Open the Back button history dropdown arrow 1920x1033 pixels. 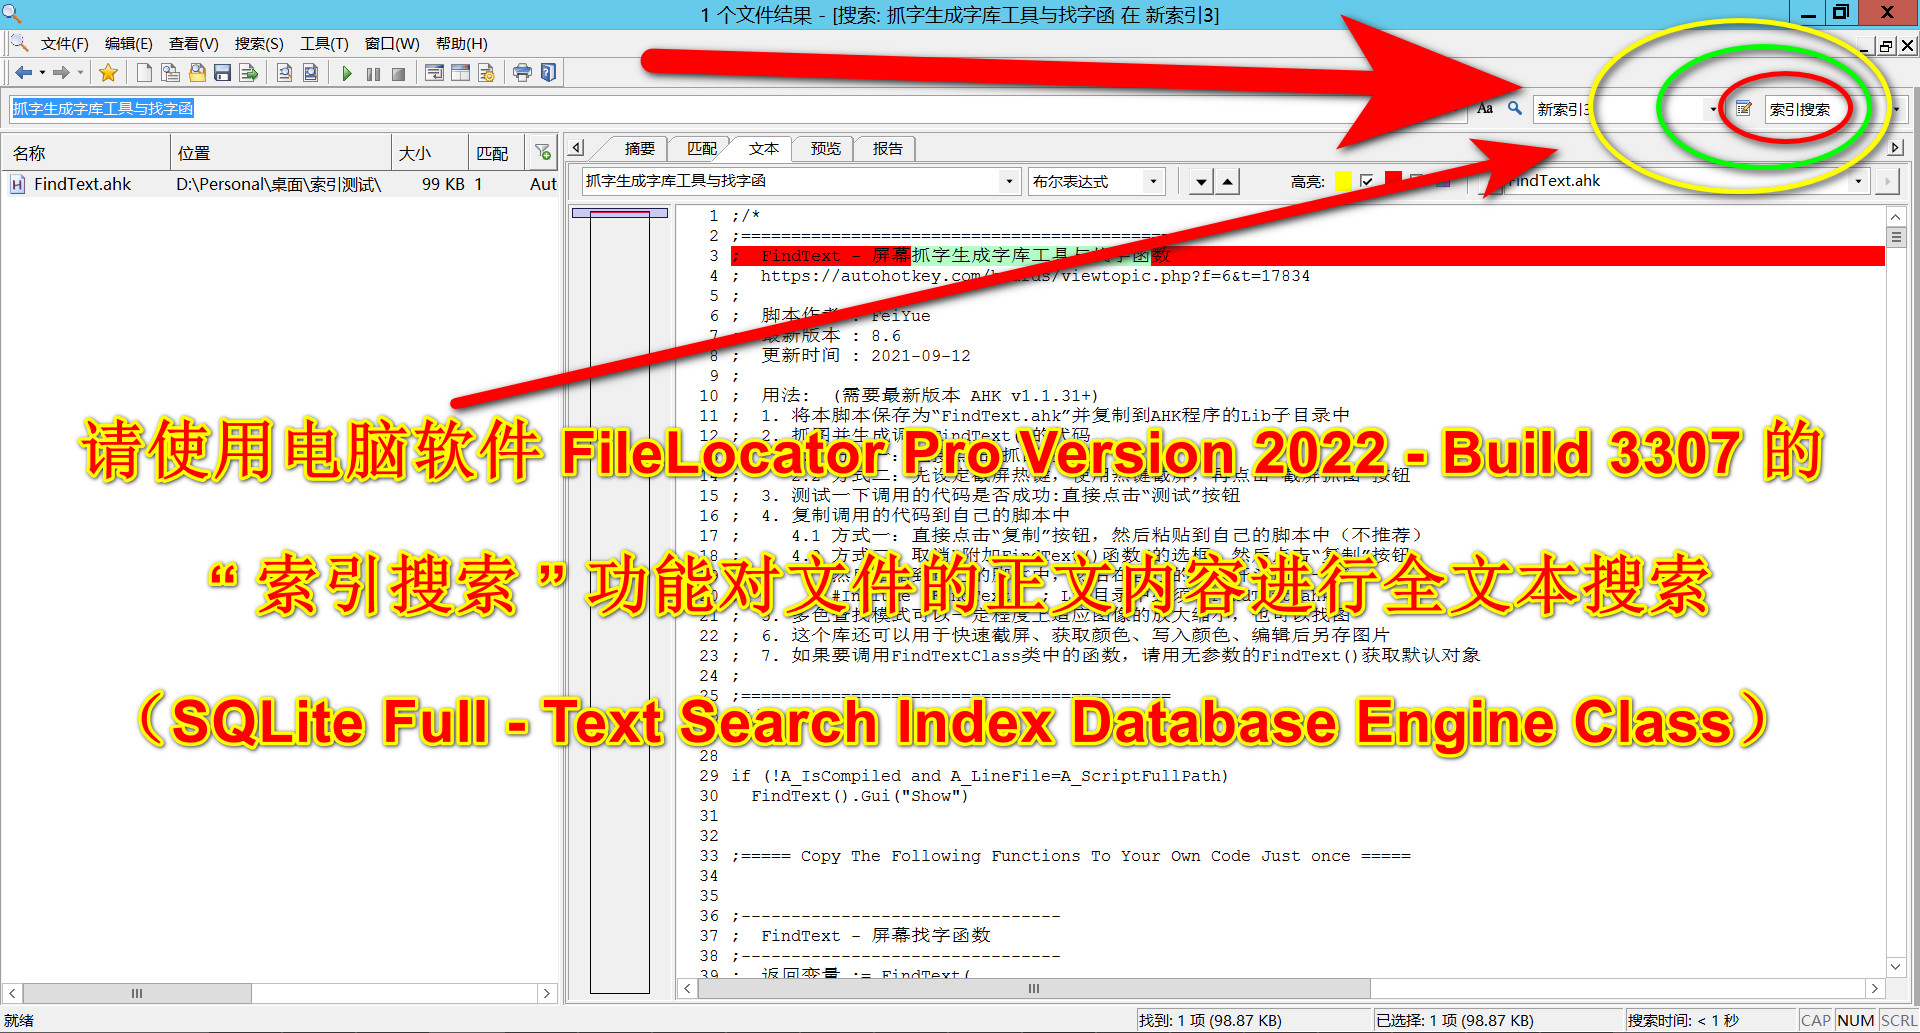click(x=42, y=72)
